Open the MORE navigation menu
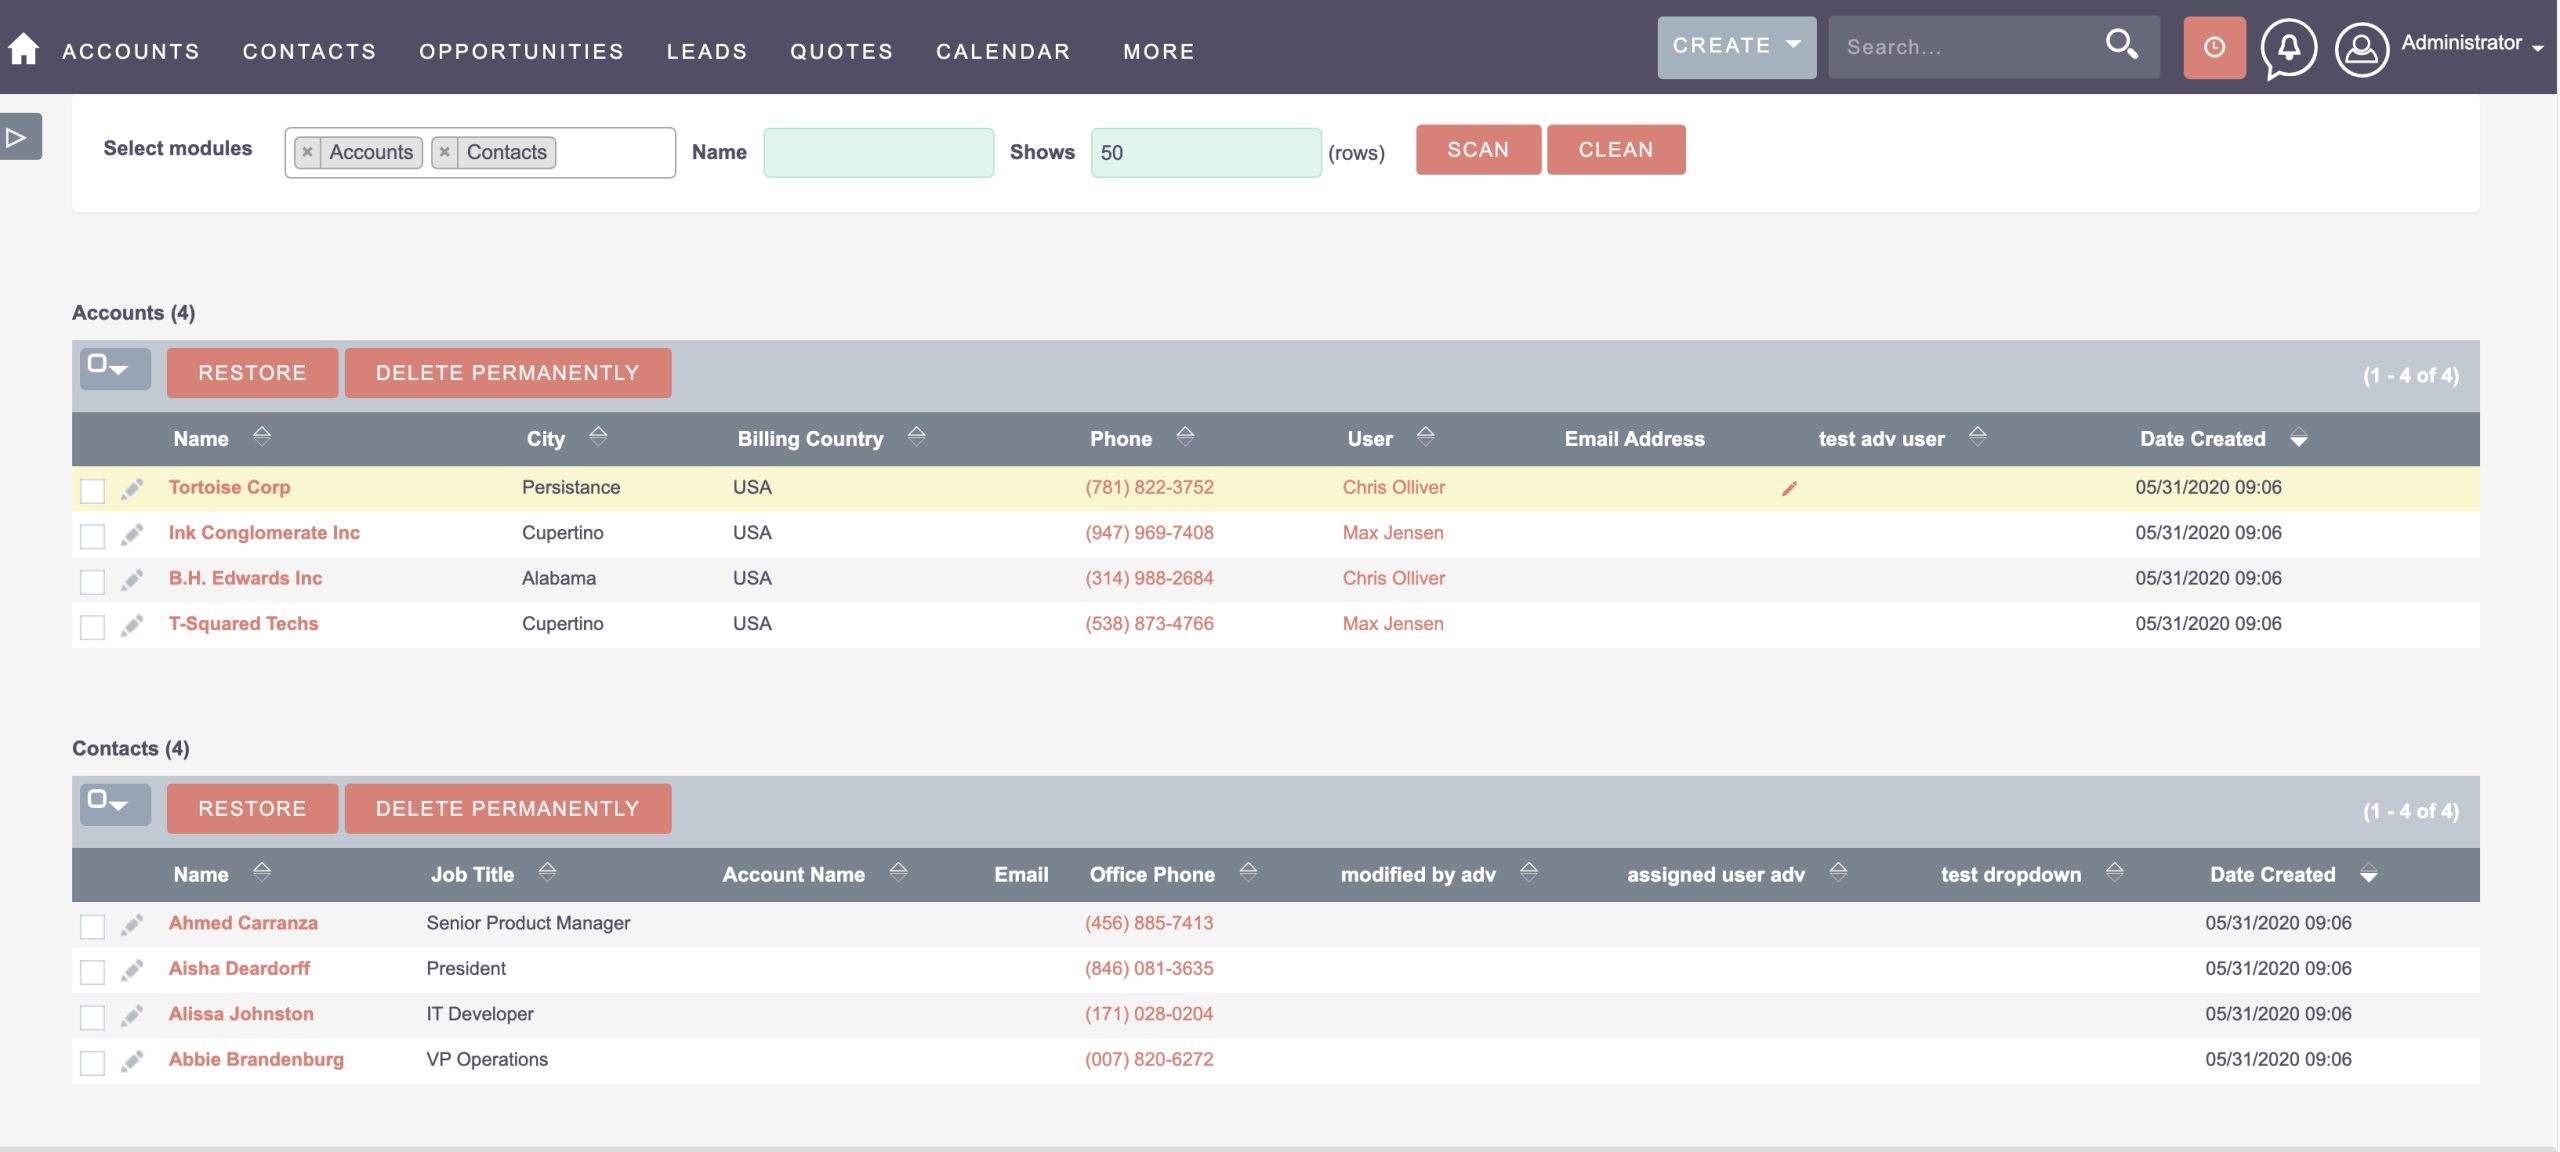 (1158, 51)
